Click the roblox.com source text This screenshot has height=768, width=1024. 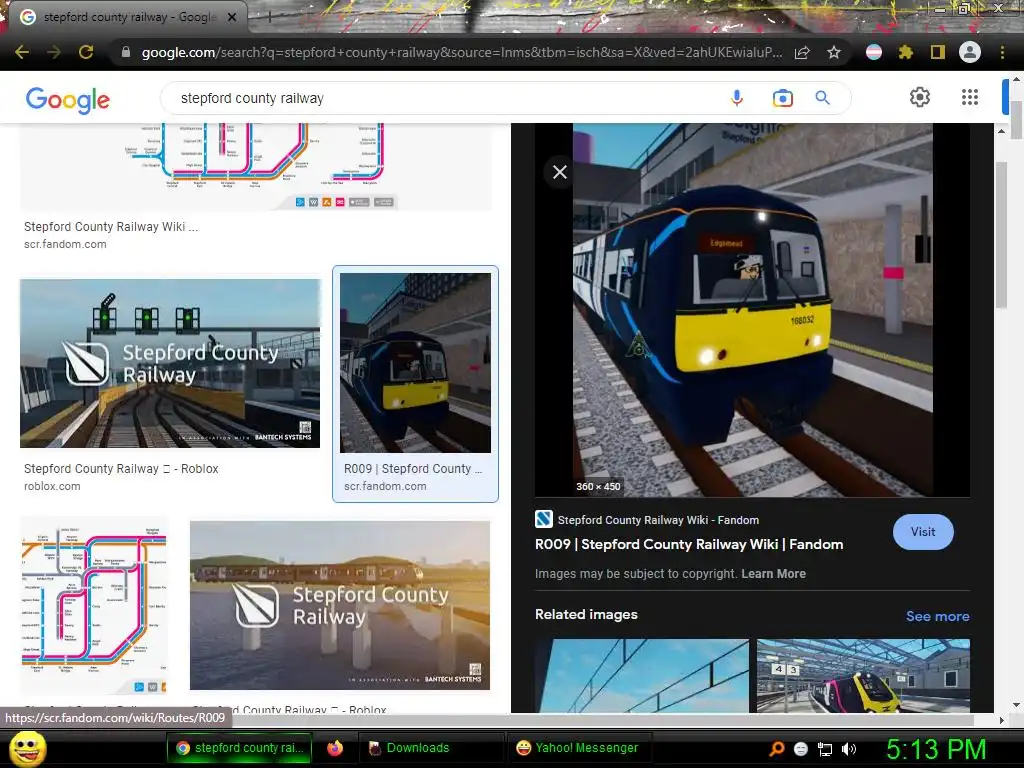coord(52,486)
